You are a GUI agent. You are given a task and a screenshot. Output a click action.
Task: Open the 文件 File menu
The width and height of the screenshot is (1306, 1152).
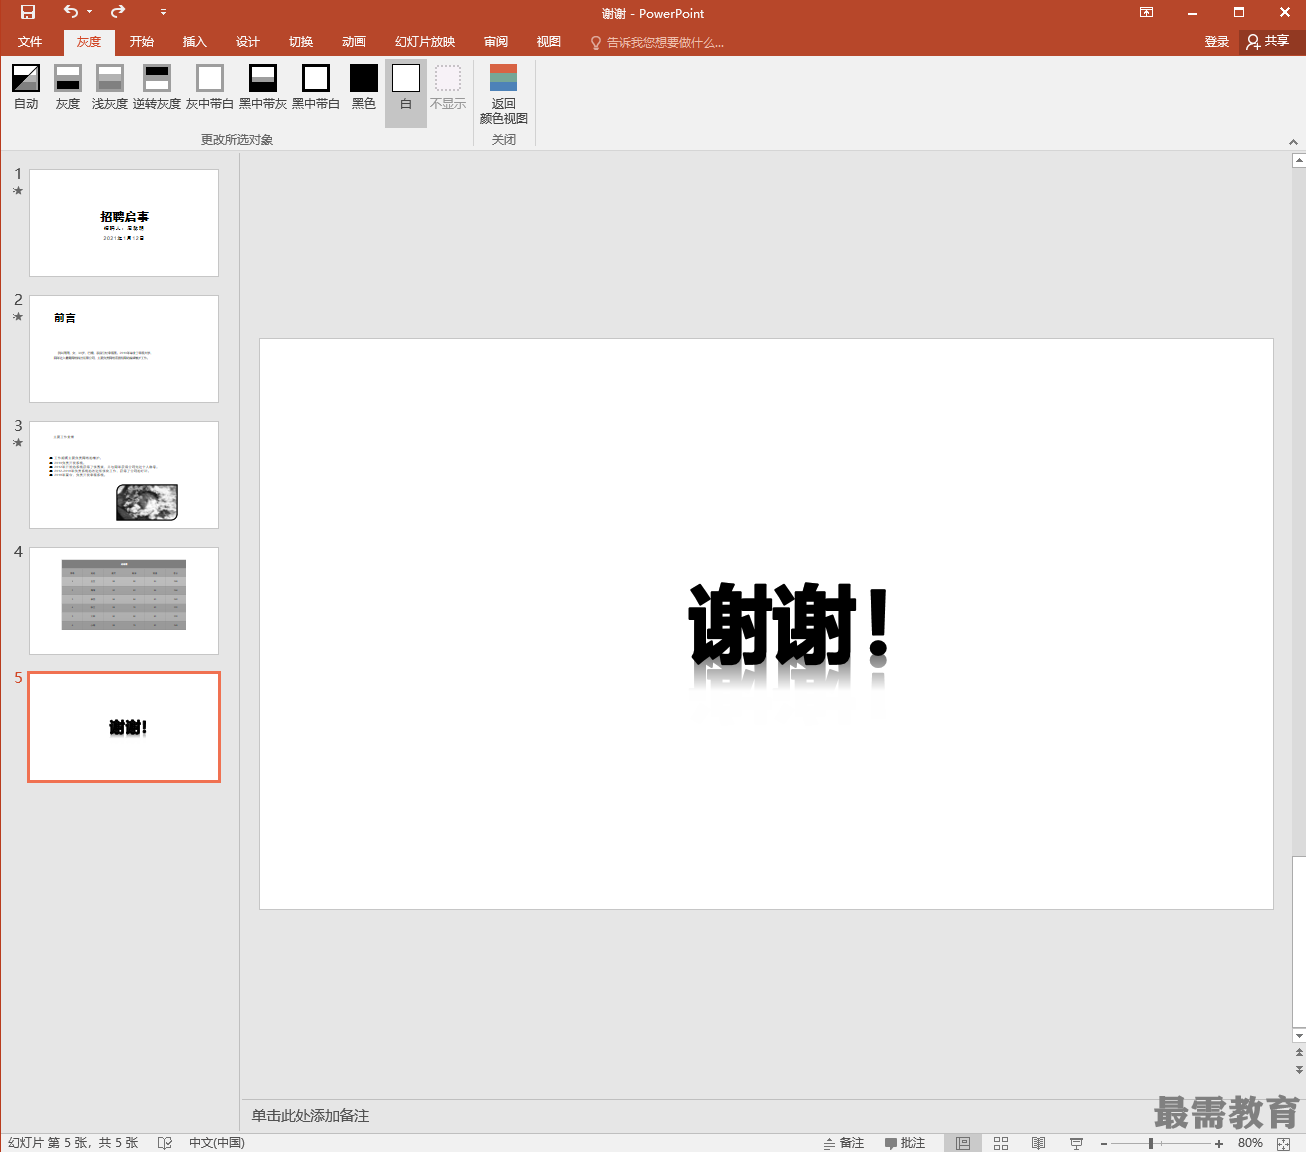30,42
